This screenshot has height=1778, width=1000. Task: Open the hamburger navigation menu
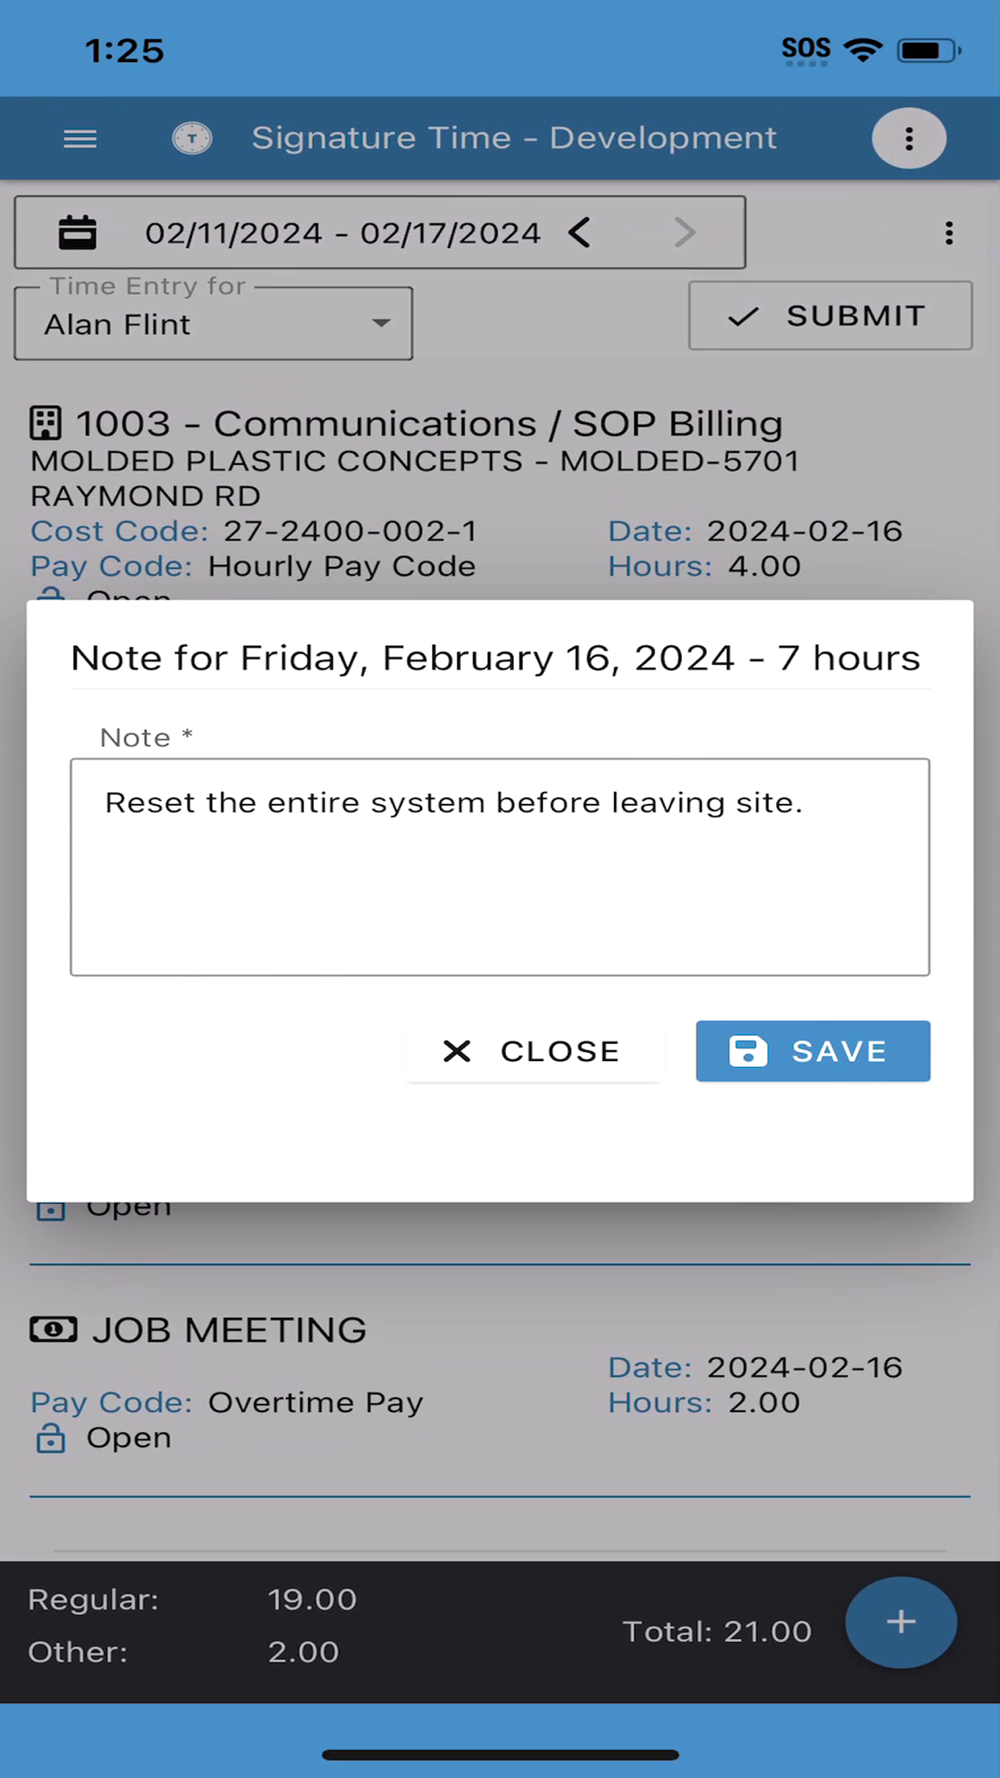(80, 139)
